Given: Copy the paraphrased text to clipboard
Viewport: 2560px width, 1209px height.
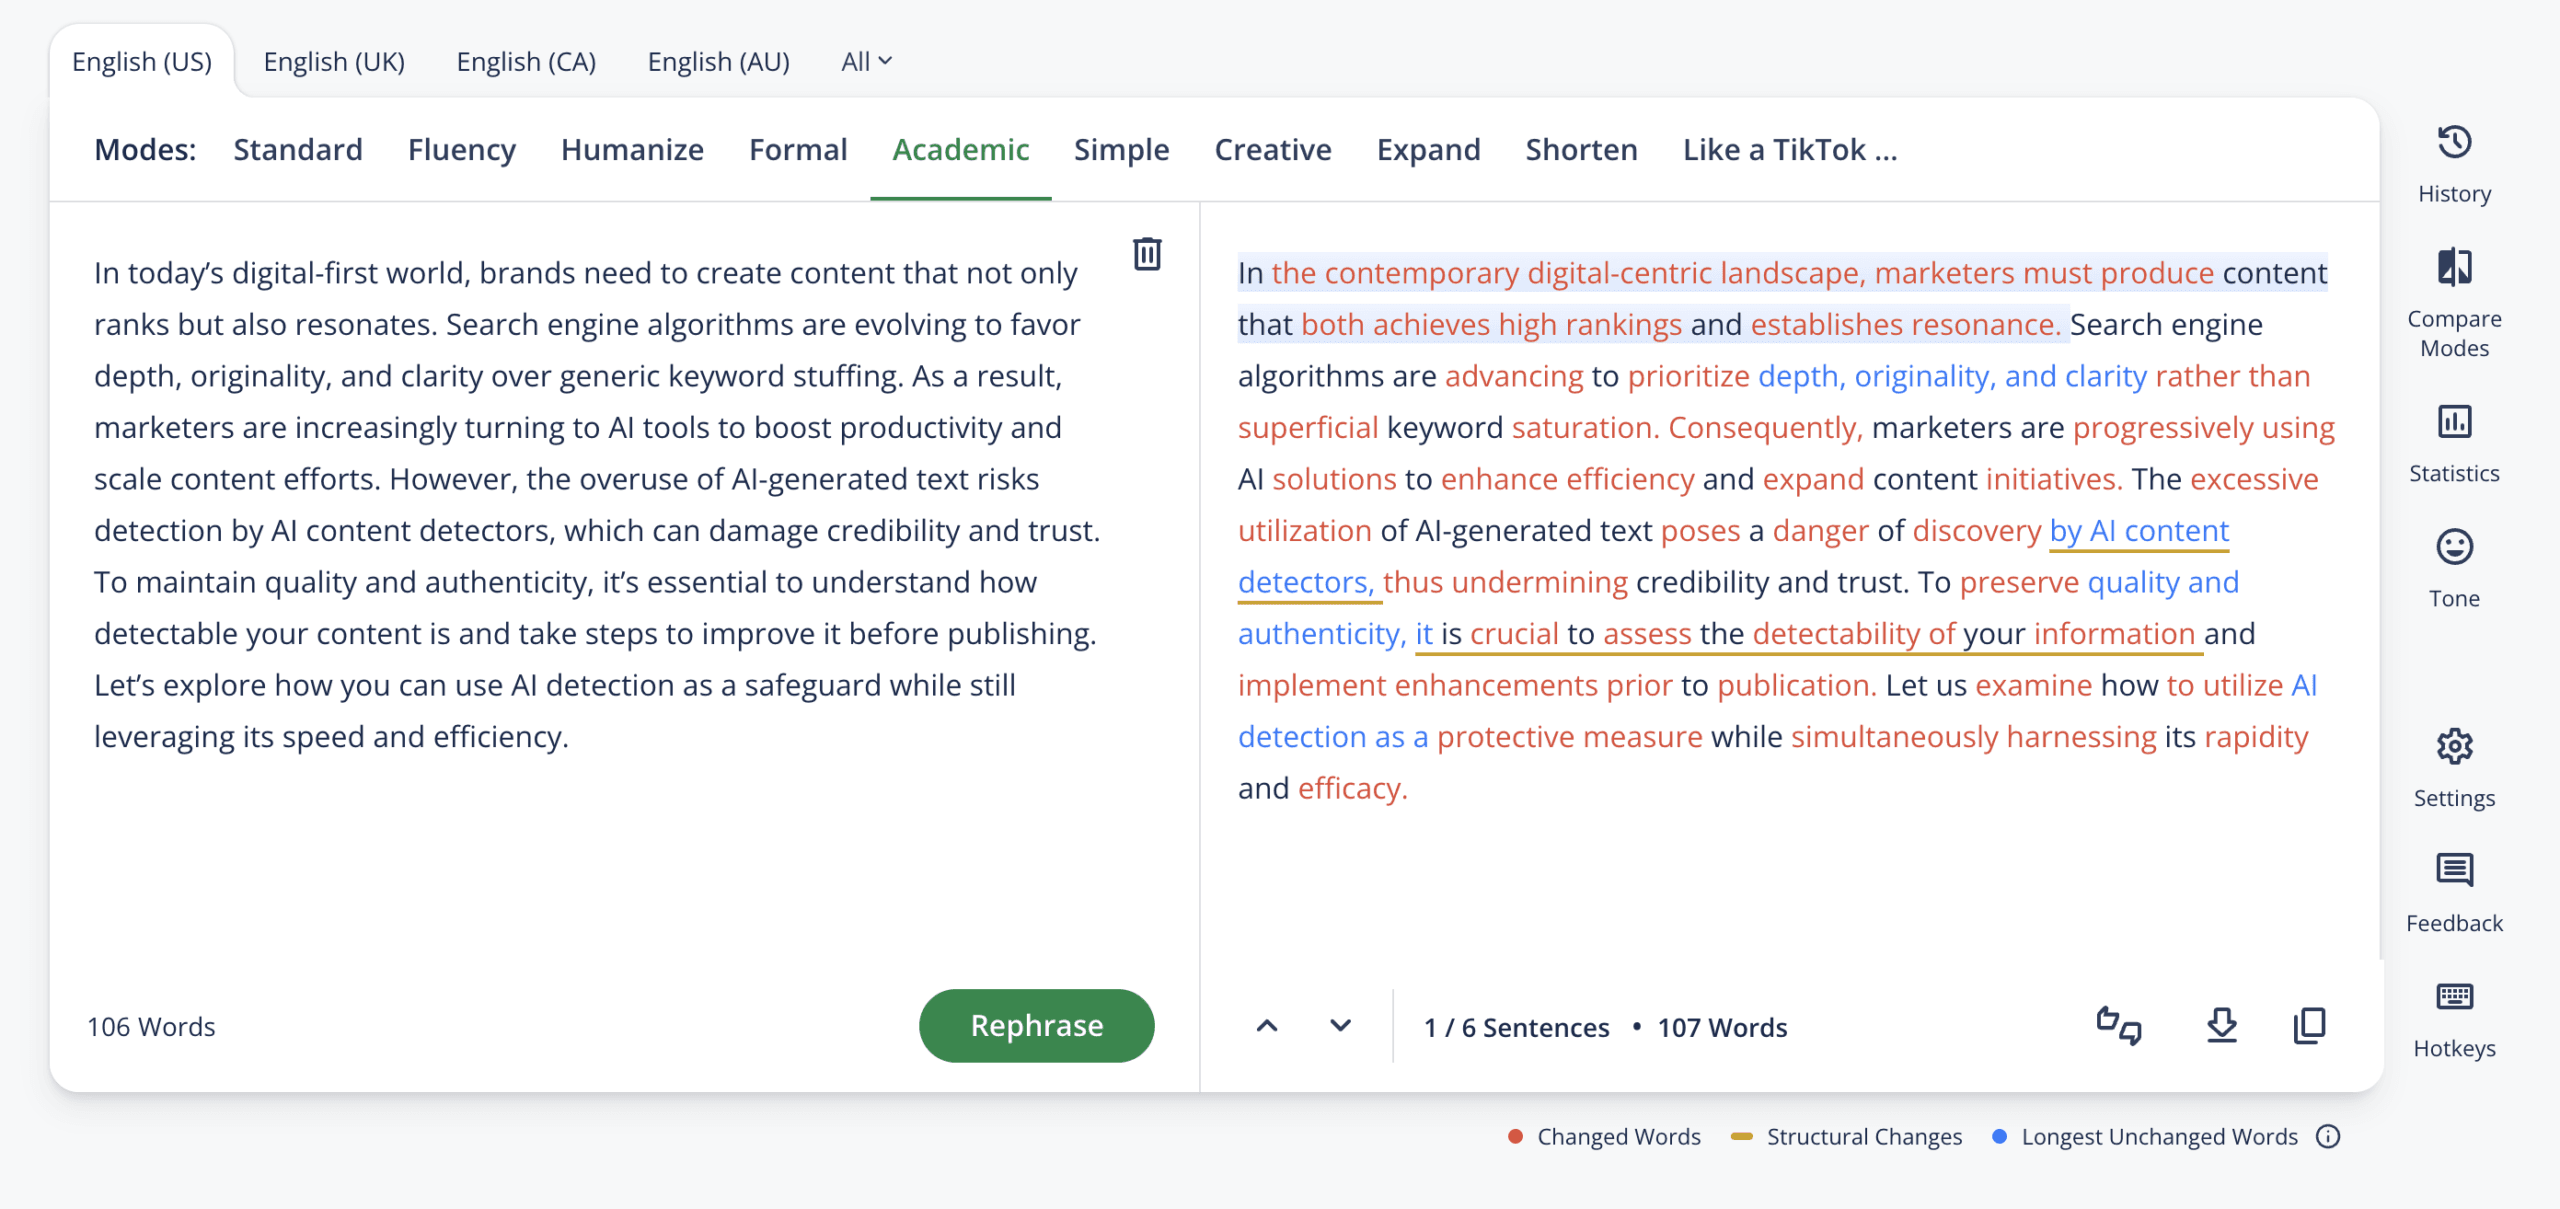Looking at the screenshot, I should tap(2309, 1026).
